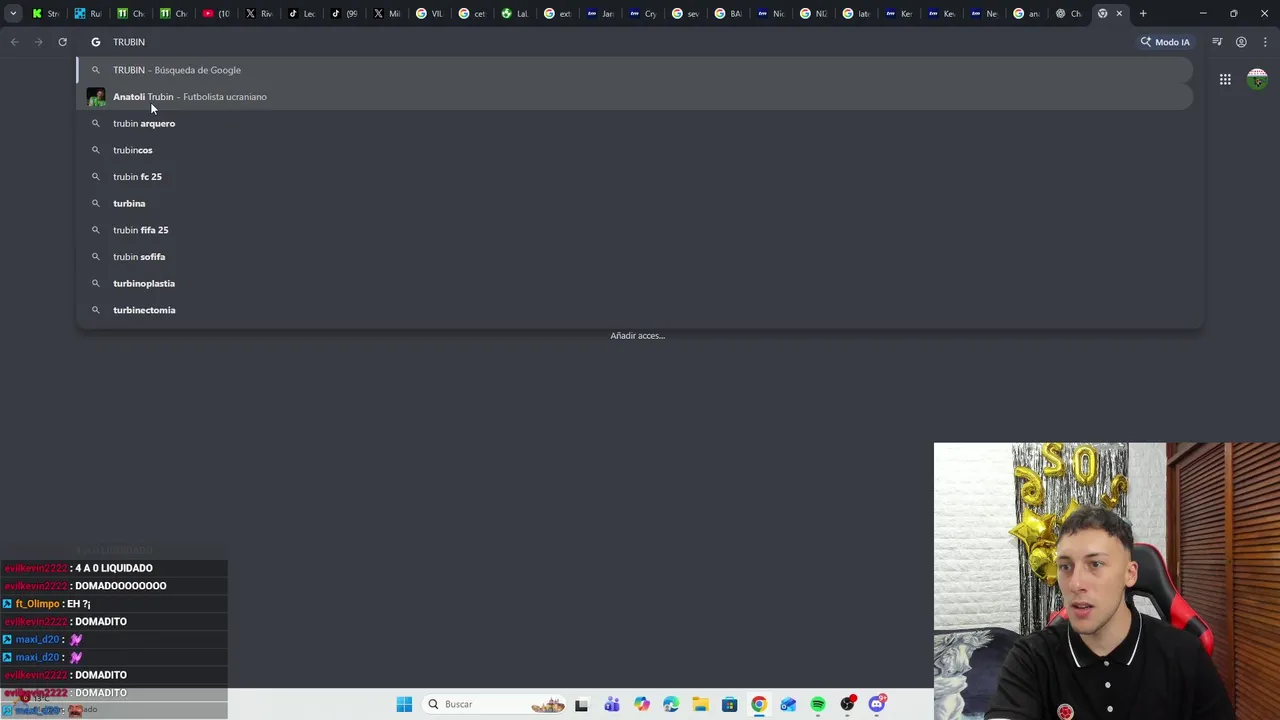Launch Copilot from the taskbar
Screen dimensions: 1280x720
[641, 704]
